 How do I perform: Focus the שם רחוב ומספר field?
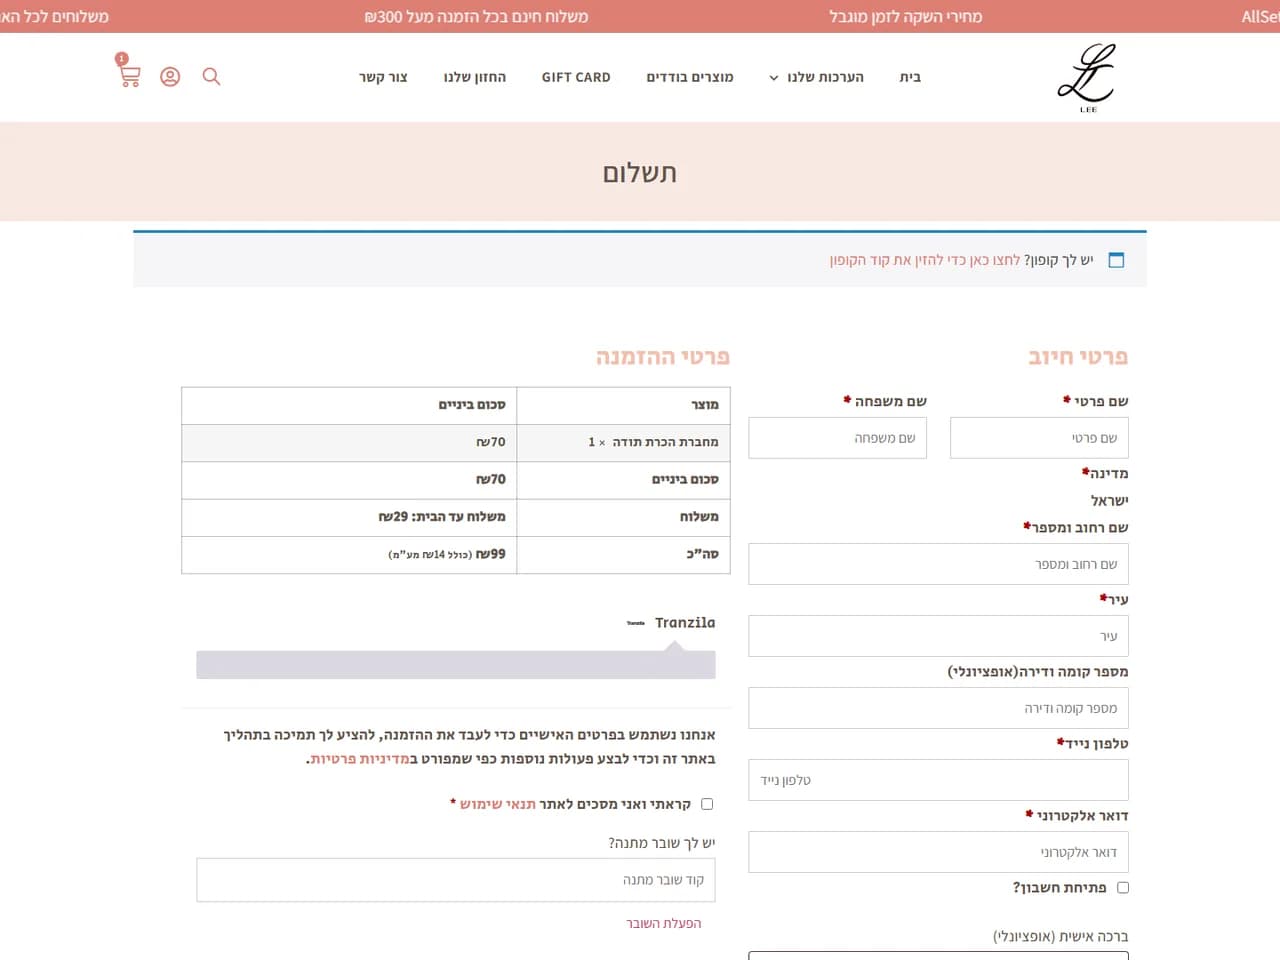pos(939,564)
